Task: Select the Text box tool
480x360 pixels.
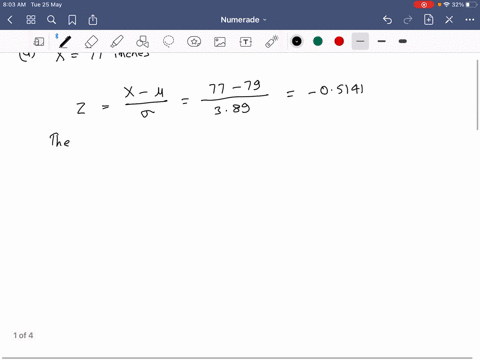Action: pos(246,42)
